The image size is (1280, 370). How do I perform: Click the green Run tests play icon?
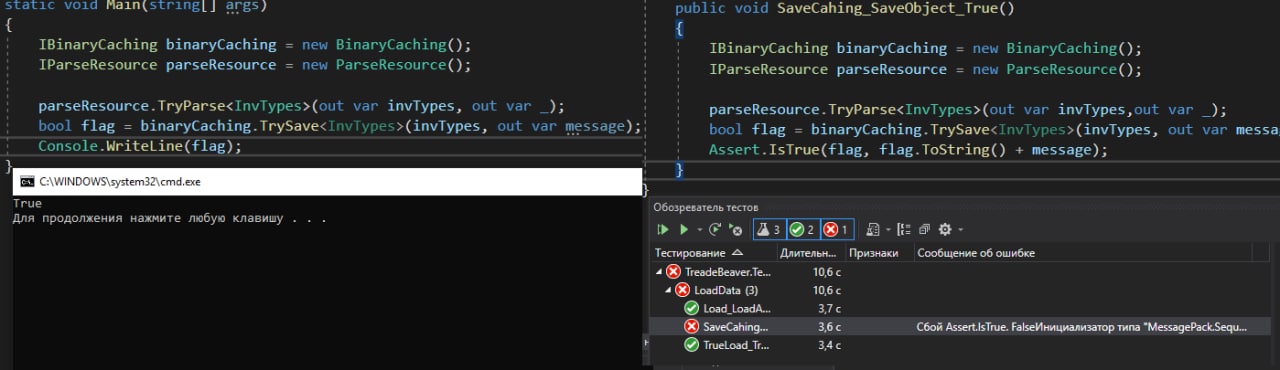coord(683,229)
